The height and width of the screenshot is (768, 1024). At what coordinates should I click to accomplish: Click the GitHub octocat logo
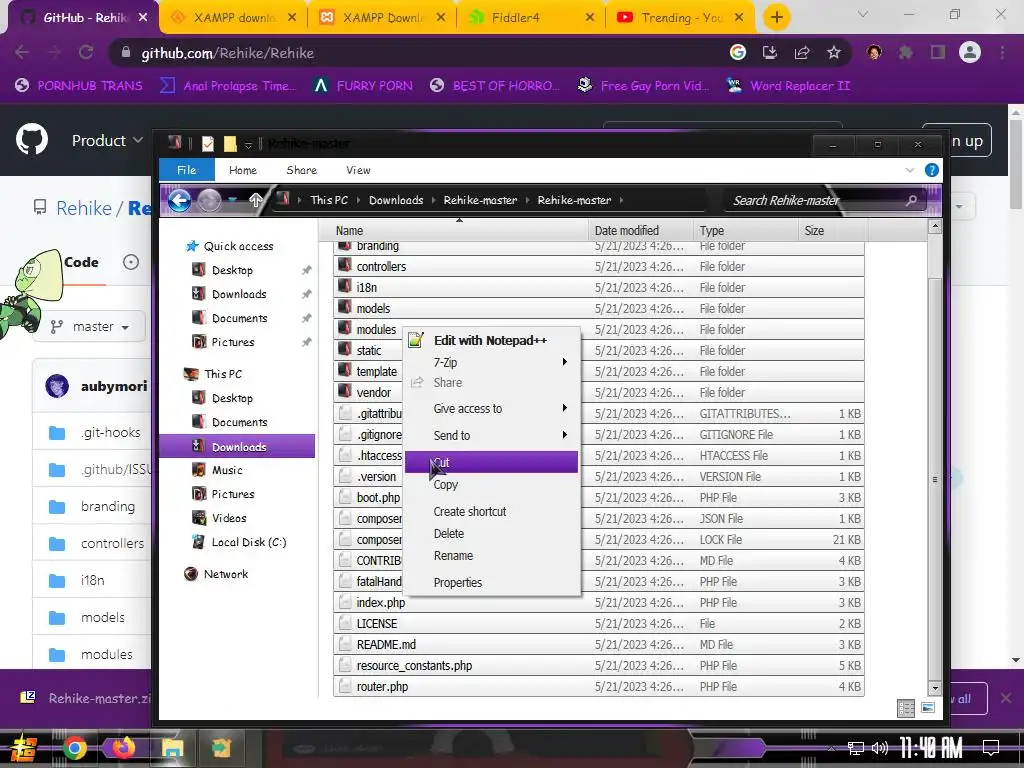pos(32,139)
